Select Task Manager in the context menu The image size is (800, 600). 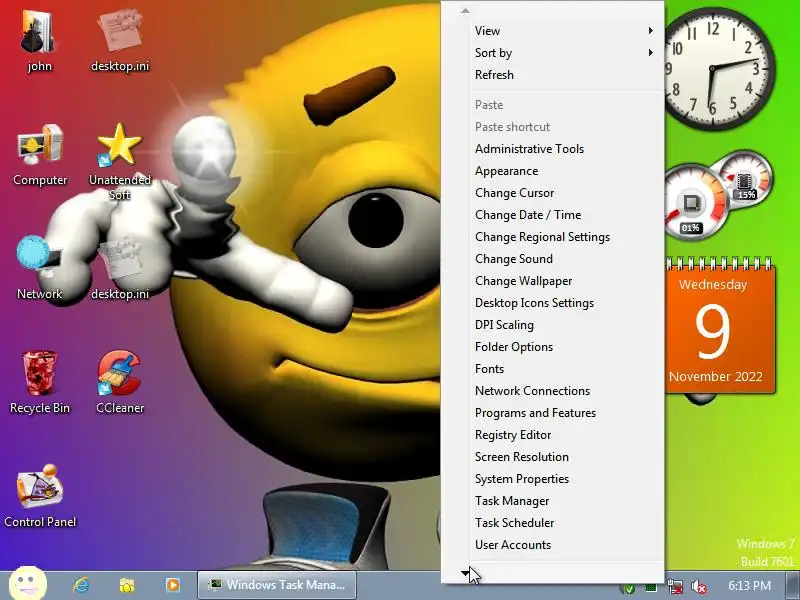pos(553,501)
